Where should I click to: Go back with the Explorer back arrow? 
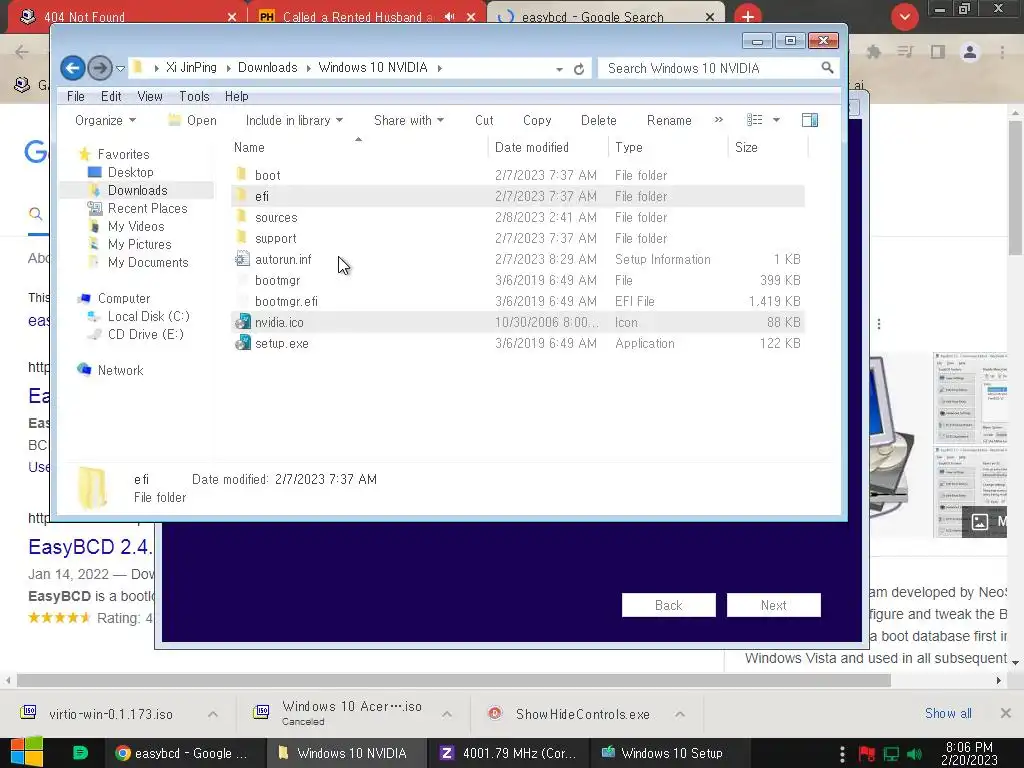click(72, 68)
